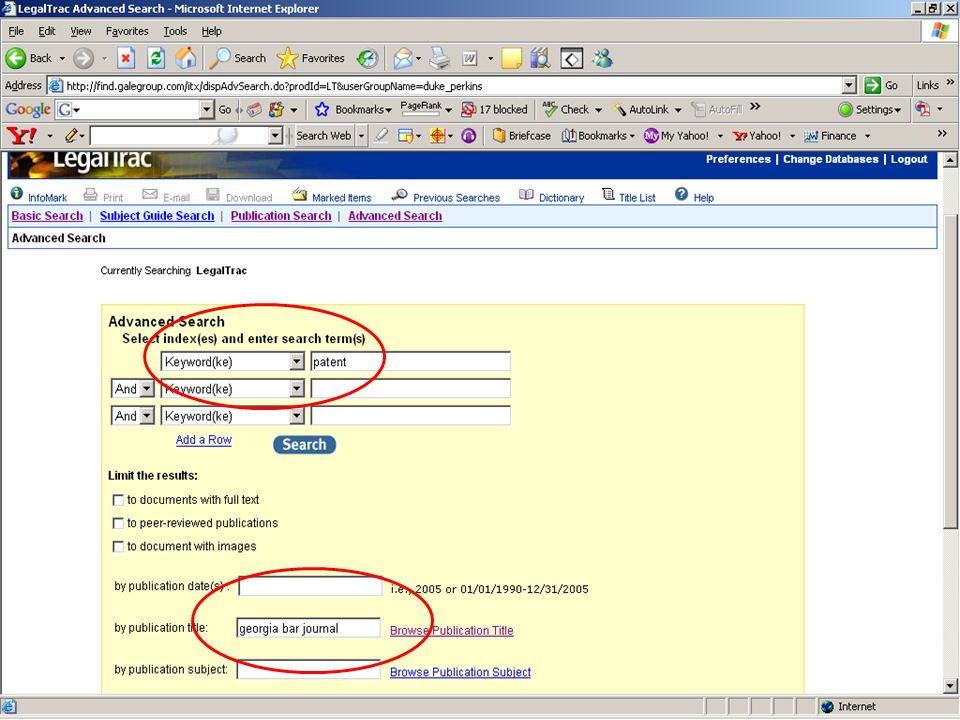
Task: Refresh the page using the green refresh icon
Action: 156,58
